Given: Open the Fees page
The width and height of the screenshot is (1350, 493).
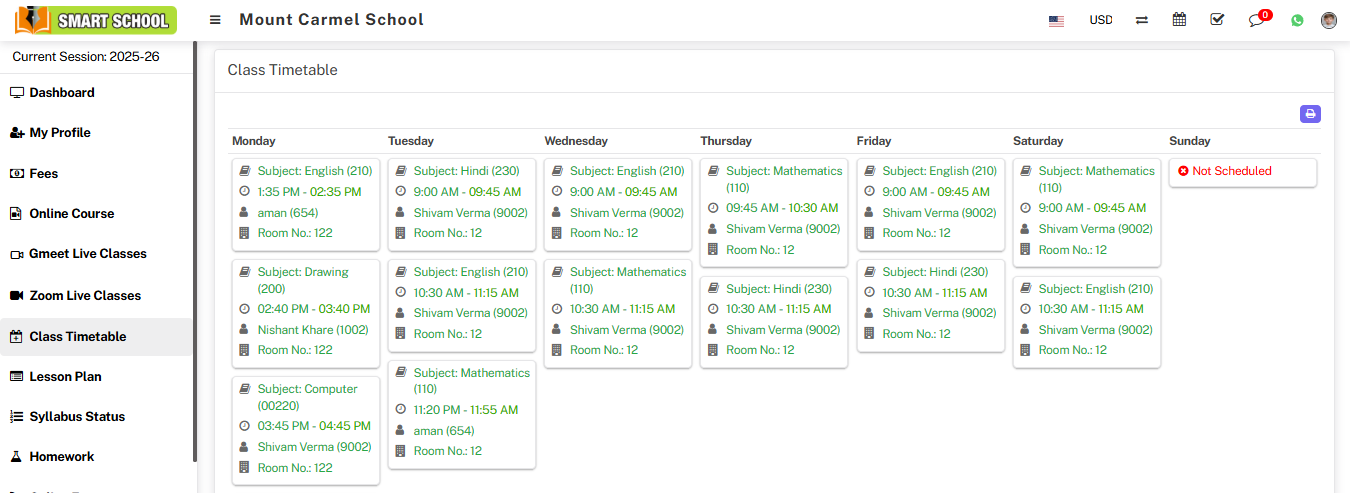Looking at the screenshot, I should click(98, 174).
